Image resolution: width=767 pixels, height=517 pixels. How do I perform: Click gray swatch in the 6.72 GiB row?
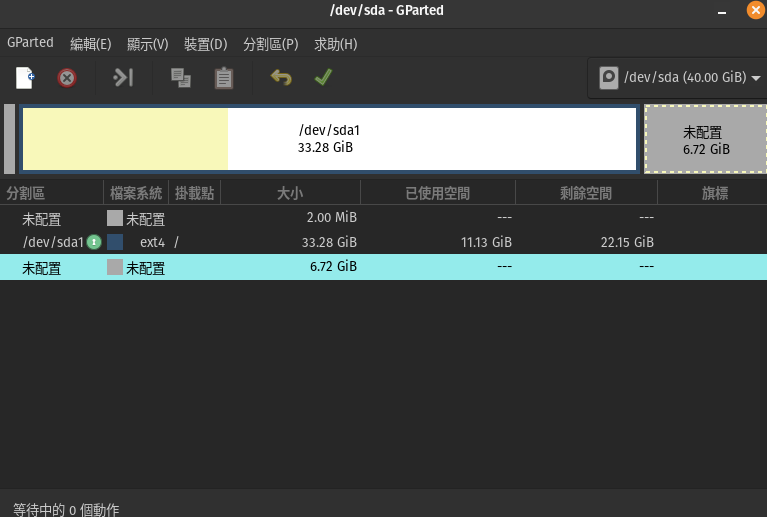coord(115,267)
